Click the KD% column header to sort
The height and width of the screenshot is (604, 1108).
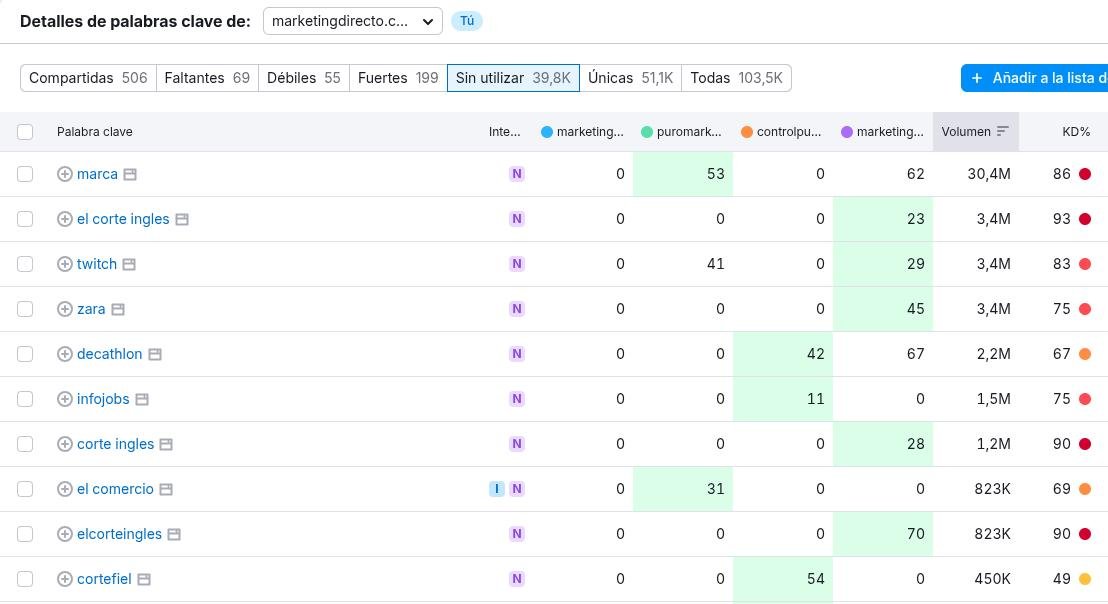[x=1076, y=132]
